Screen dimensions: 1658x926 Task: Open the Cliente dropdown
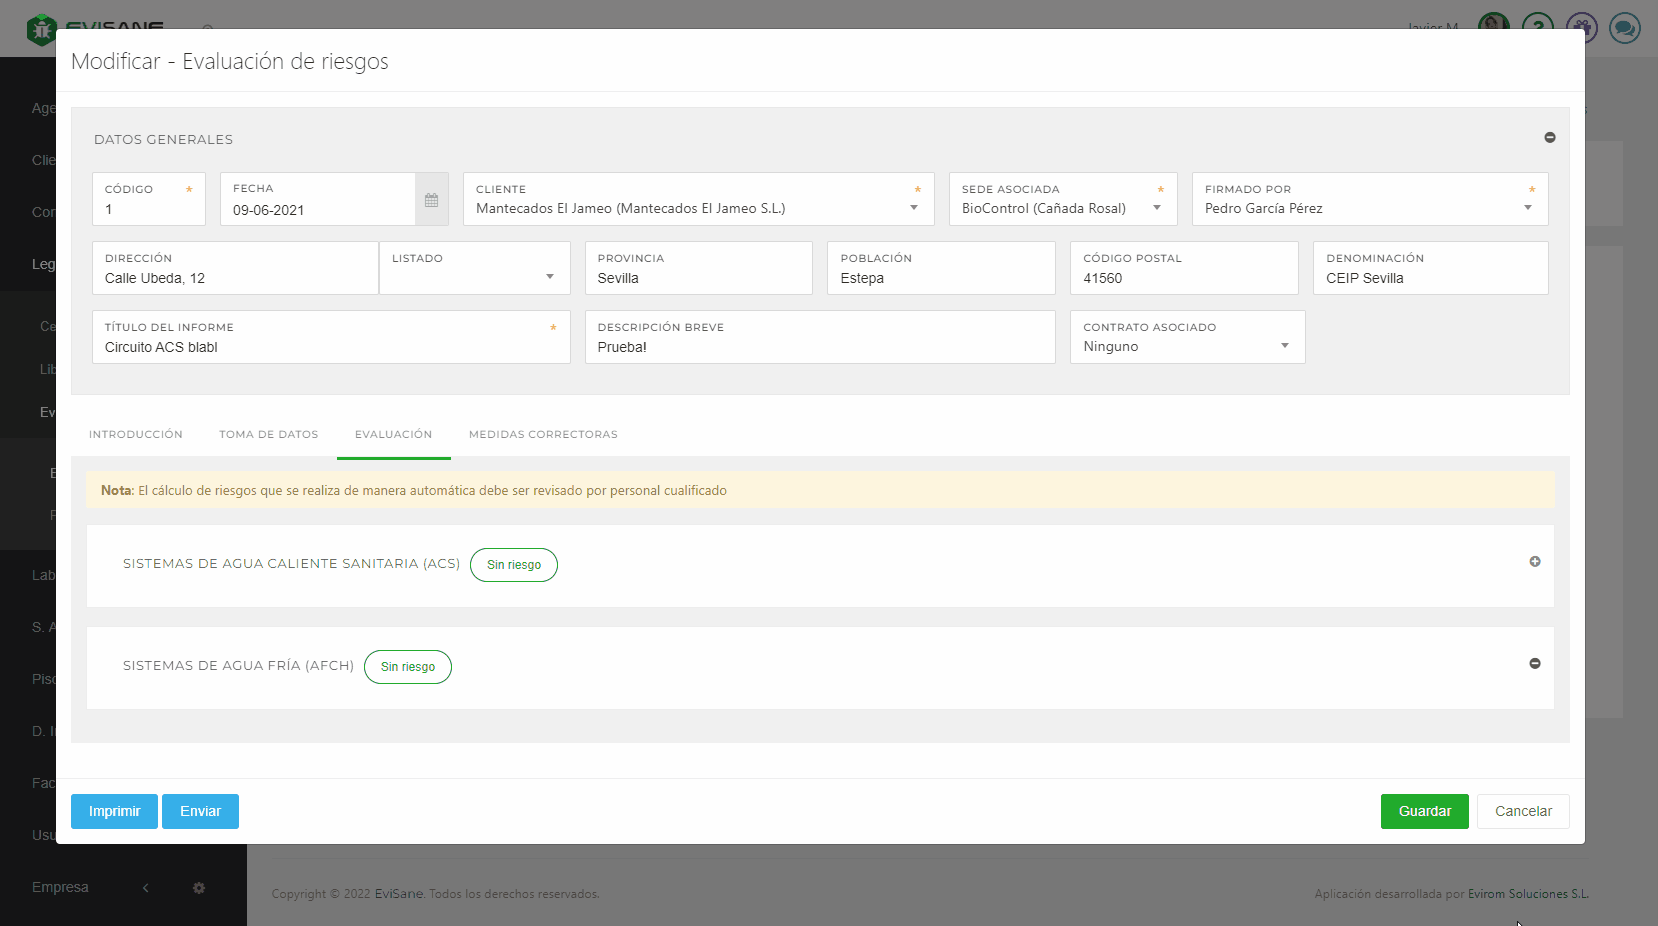[913, 208]
